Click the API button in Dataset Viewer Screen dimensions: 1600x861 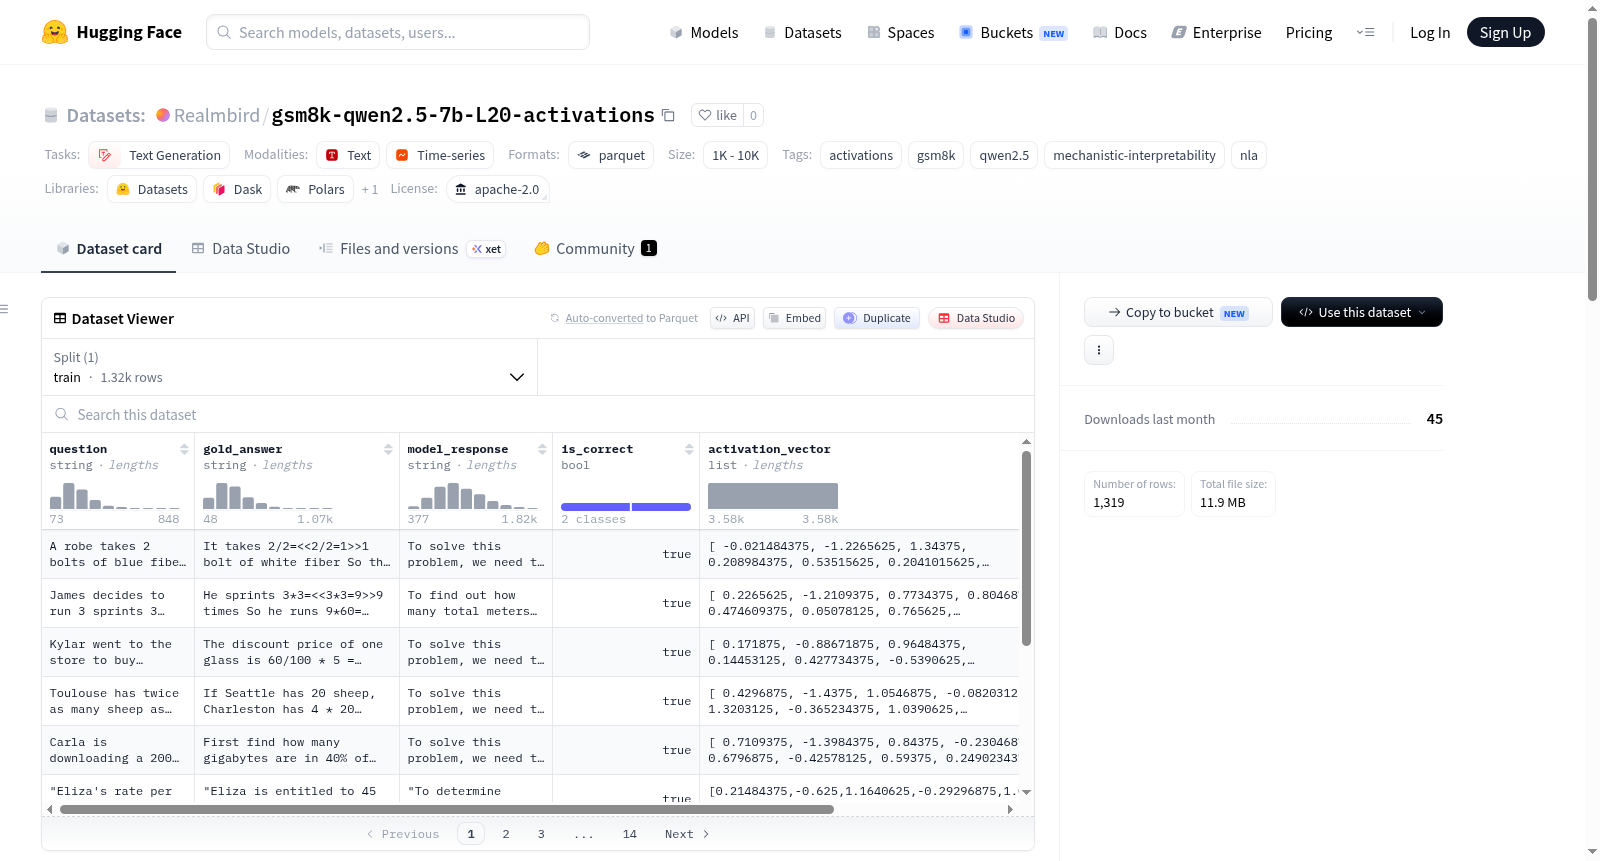tap(732, 318)
